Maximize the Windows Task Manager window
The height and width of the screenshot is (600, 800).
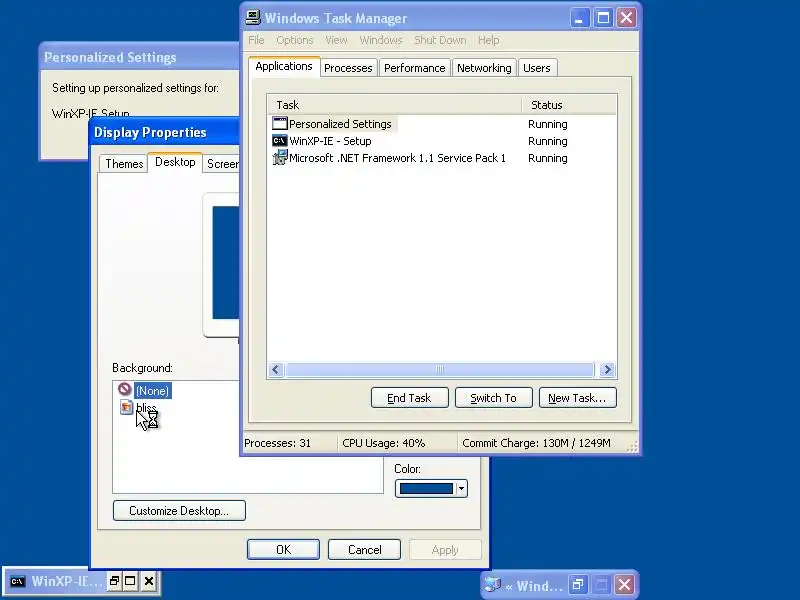603,18
